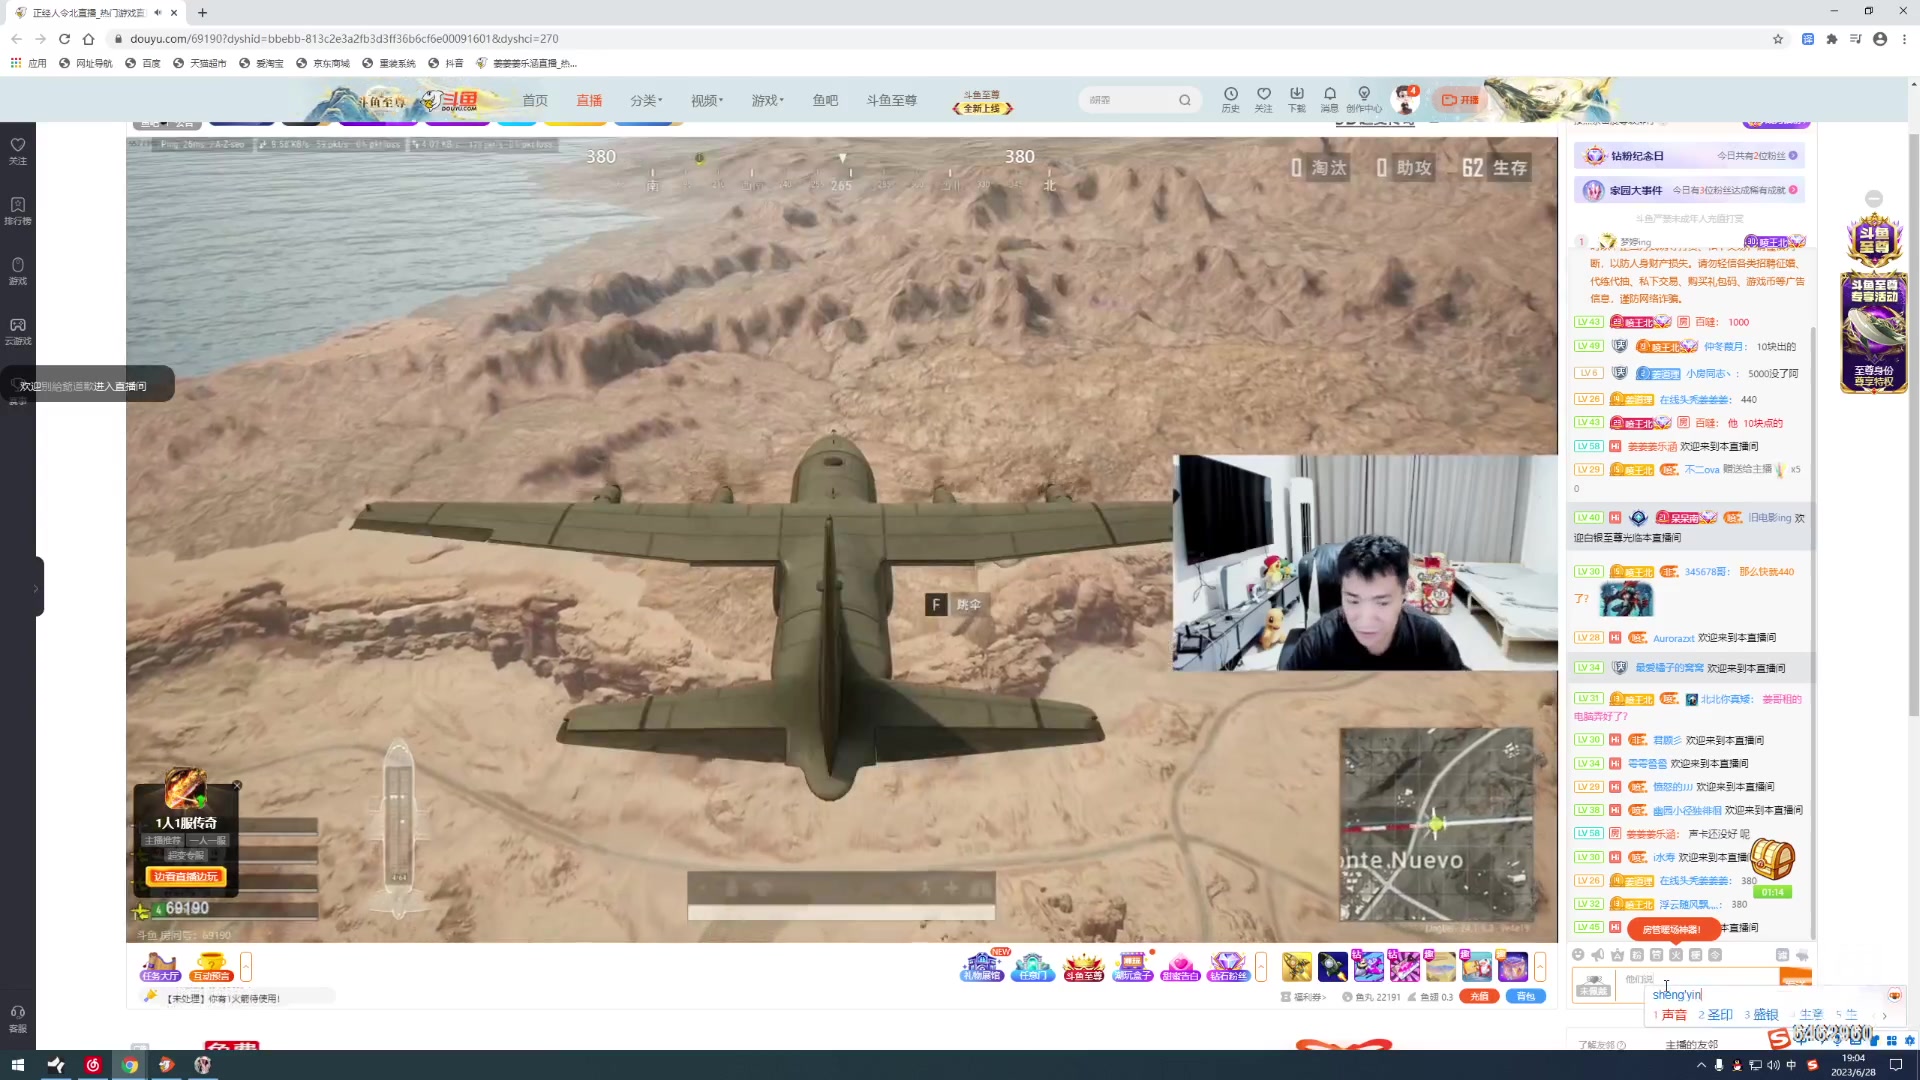The height and width of the screenshot is (1080, 1920).
Task: Click the 充值 recharge button
Action: [1479, 996]
